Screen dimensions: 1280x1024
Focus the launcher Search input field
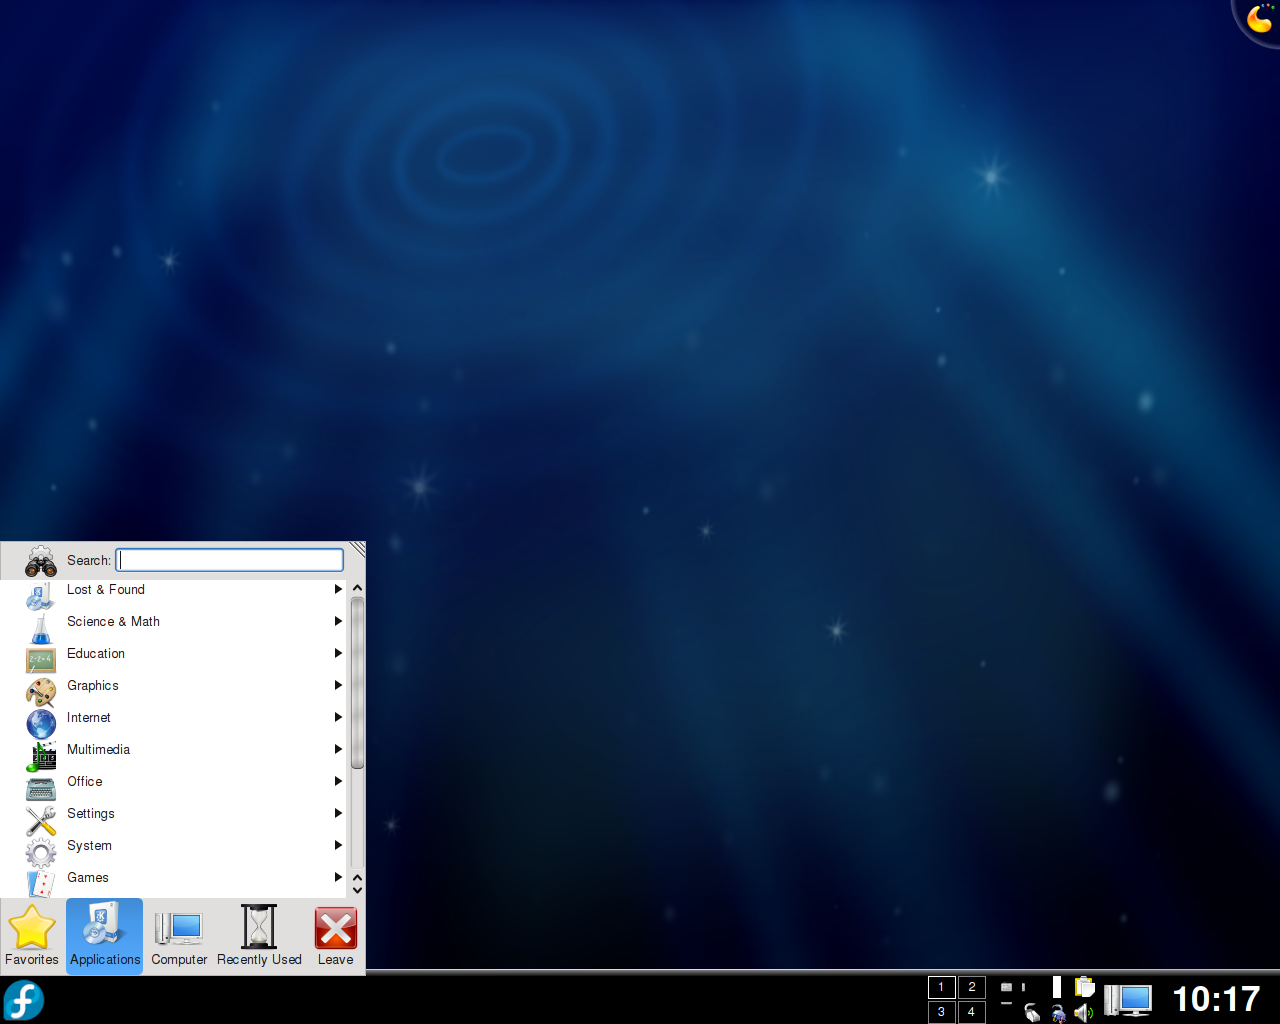coord(230,560)
